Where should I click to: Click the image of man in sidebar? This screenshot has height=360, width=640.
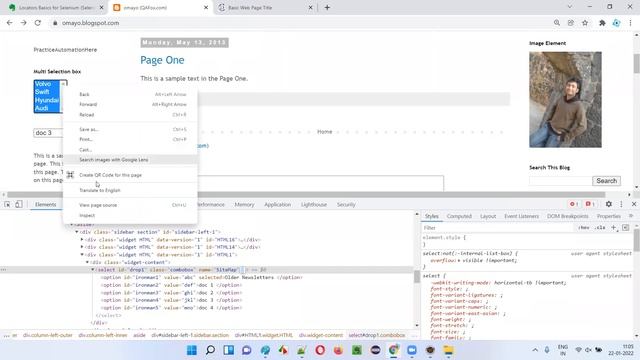[x=565, y=100]
